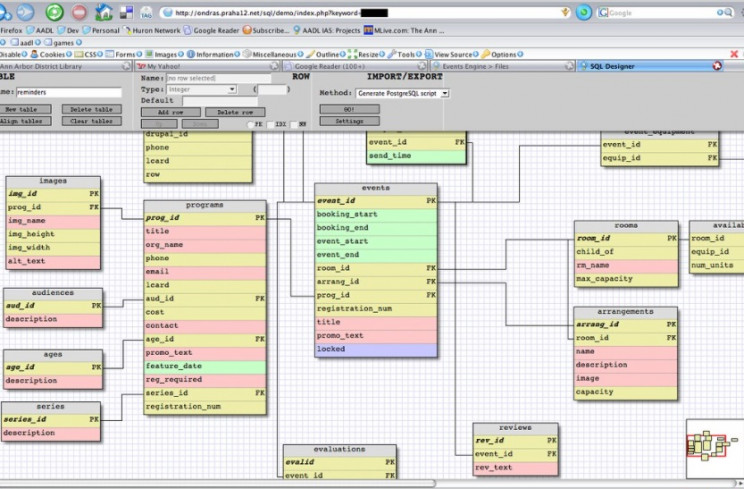The image size is (744, 489).
Task: Open the Tools developer toolbar menu
Action: click(x=405, y=55)
